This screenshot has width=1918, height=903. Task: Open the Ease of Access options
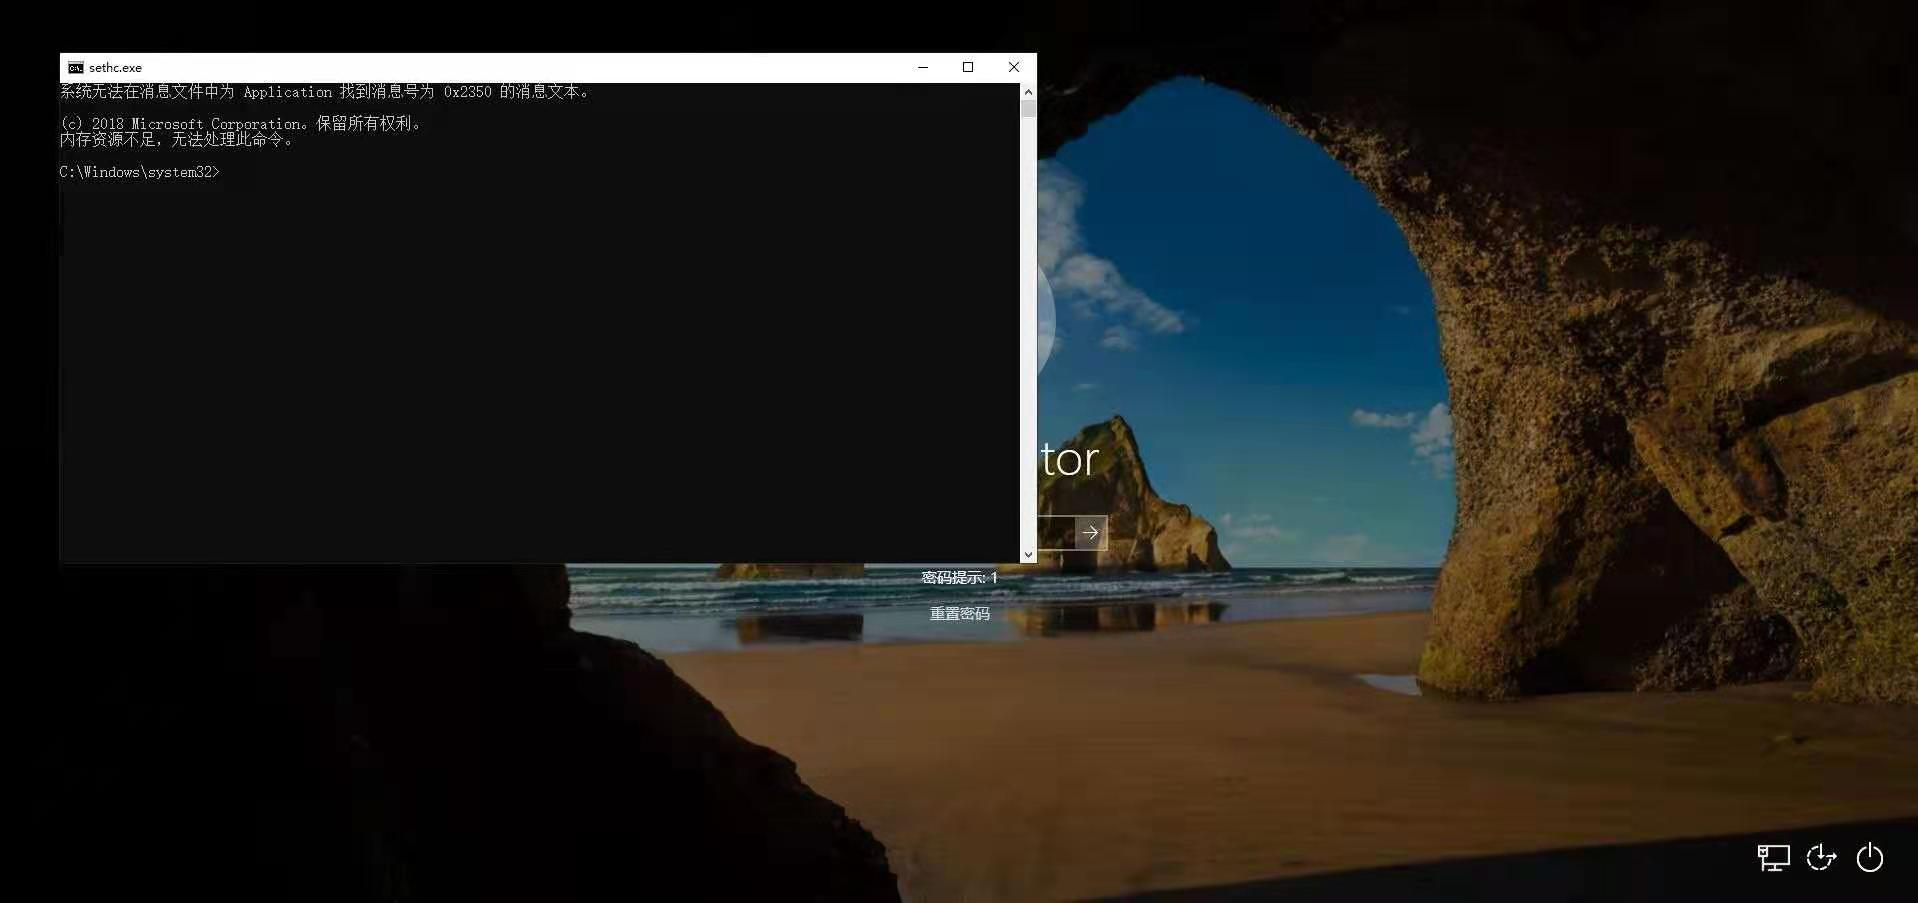(x=1821, y=858)
